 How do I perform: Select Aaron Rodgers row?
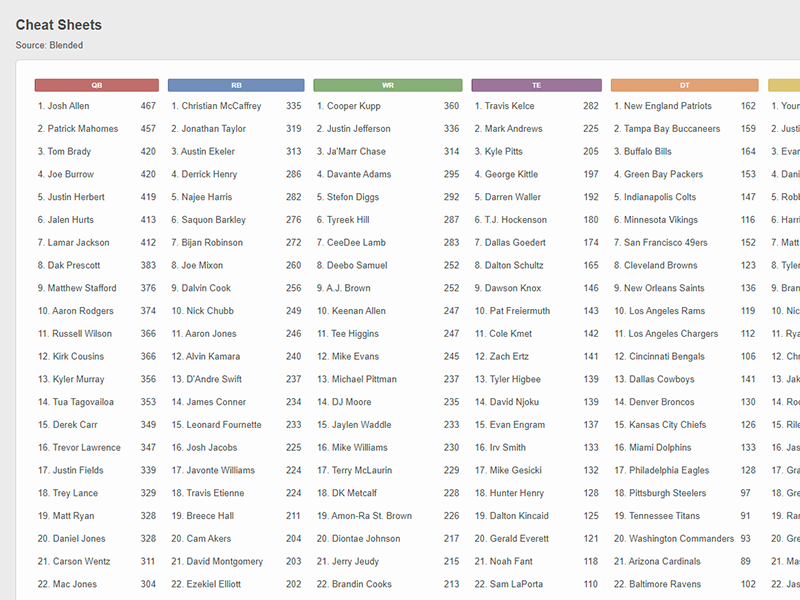(x=96, y=311)
